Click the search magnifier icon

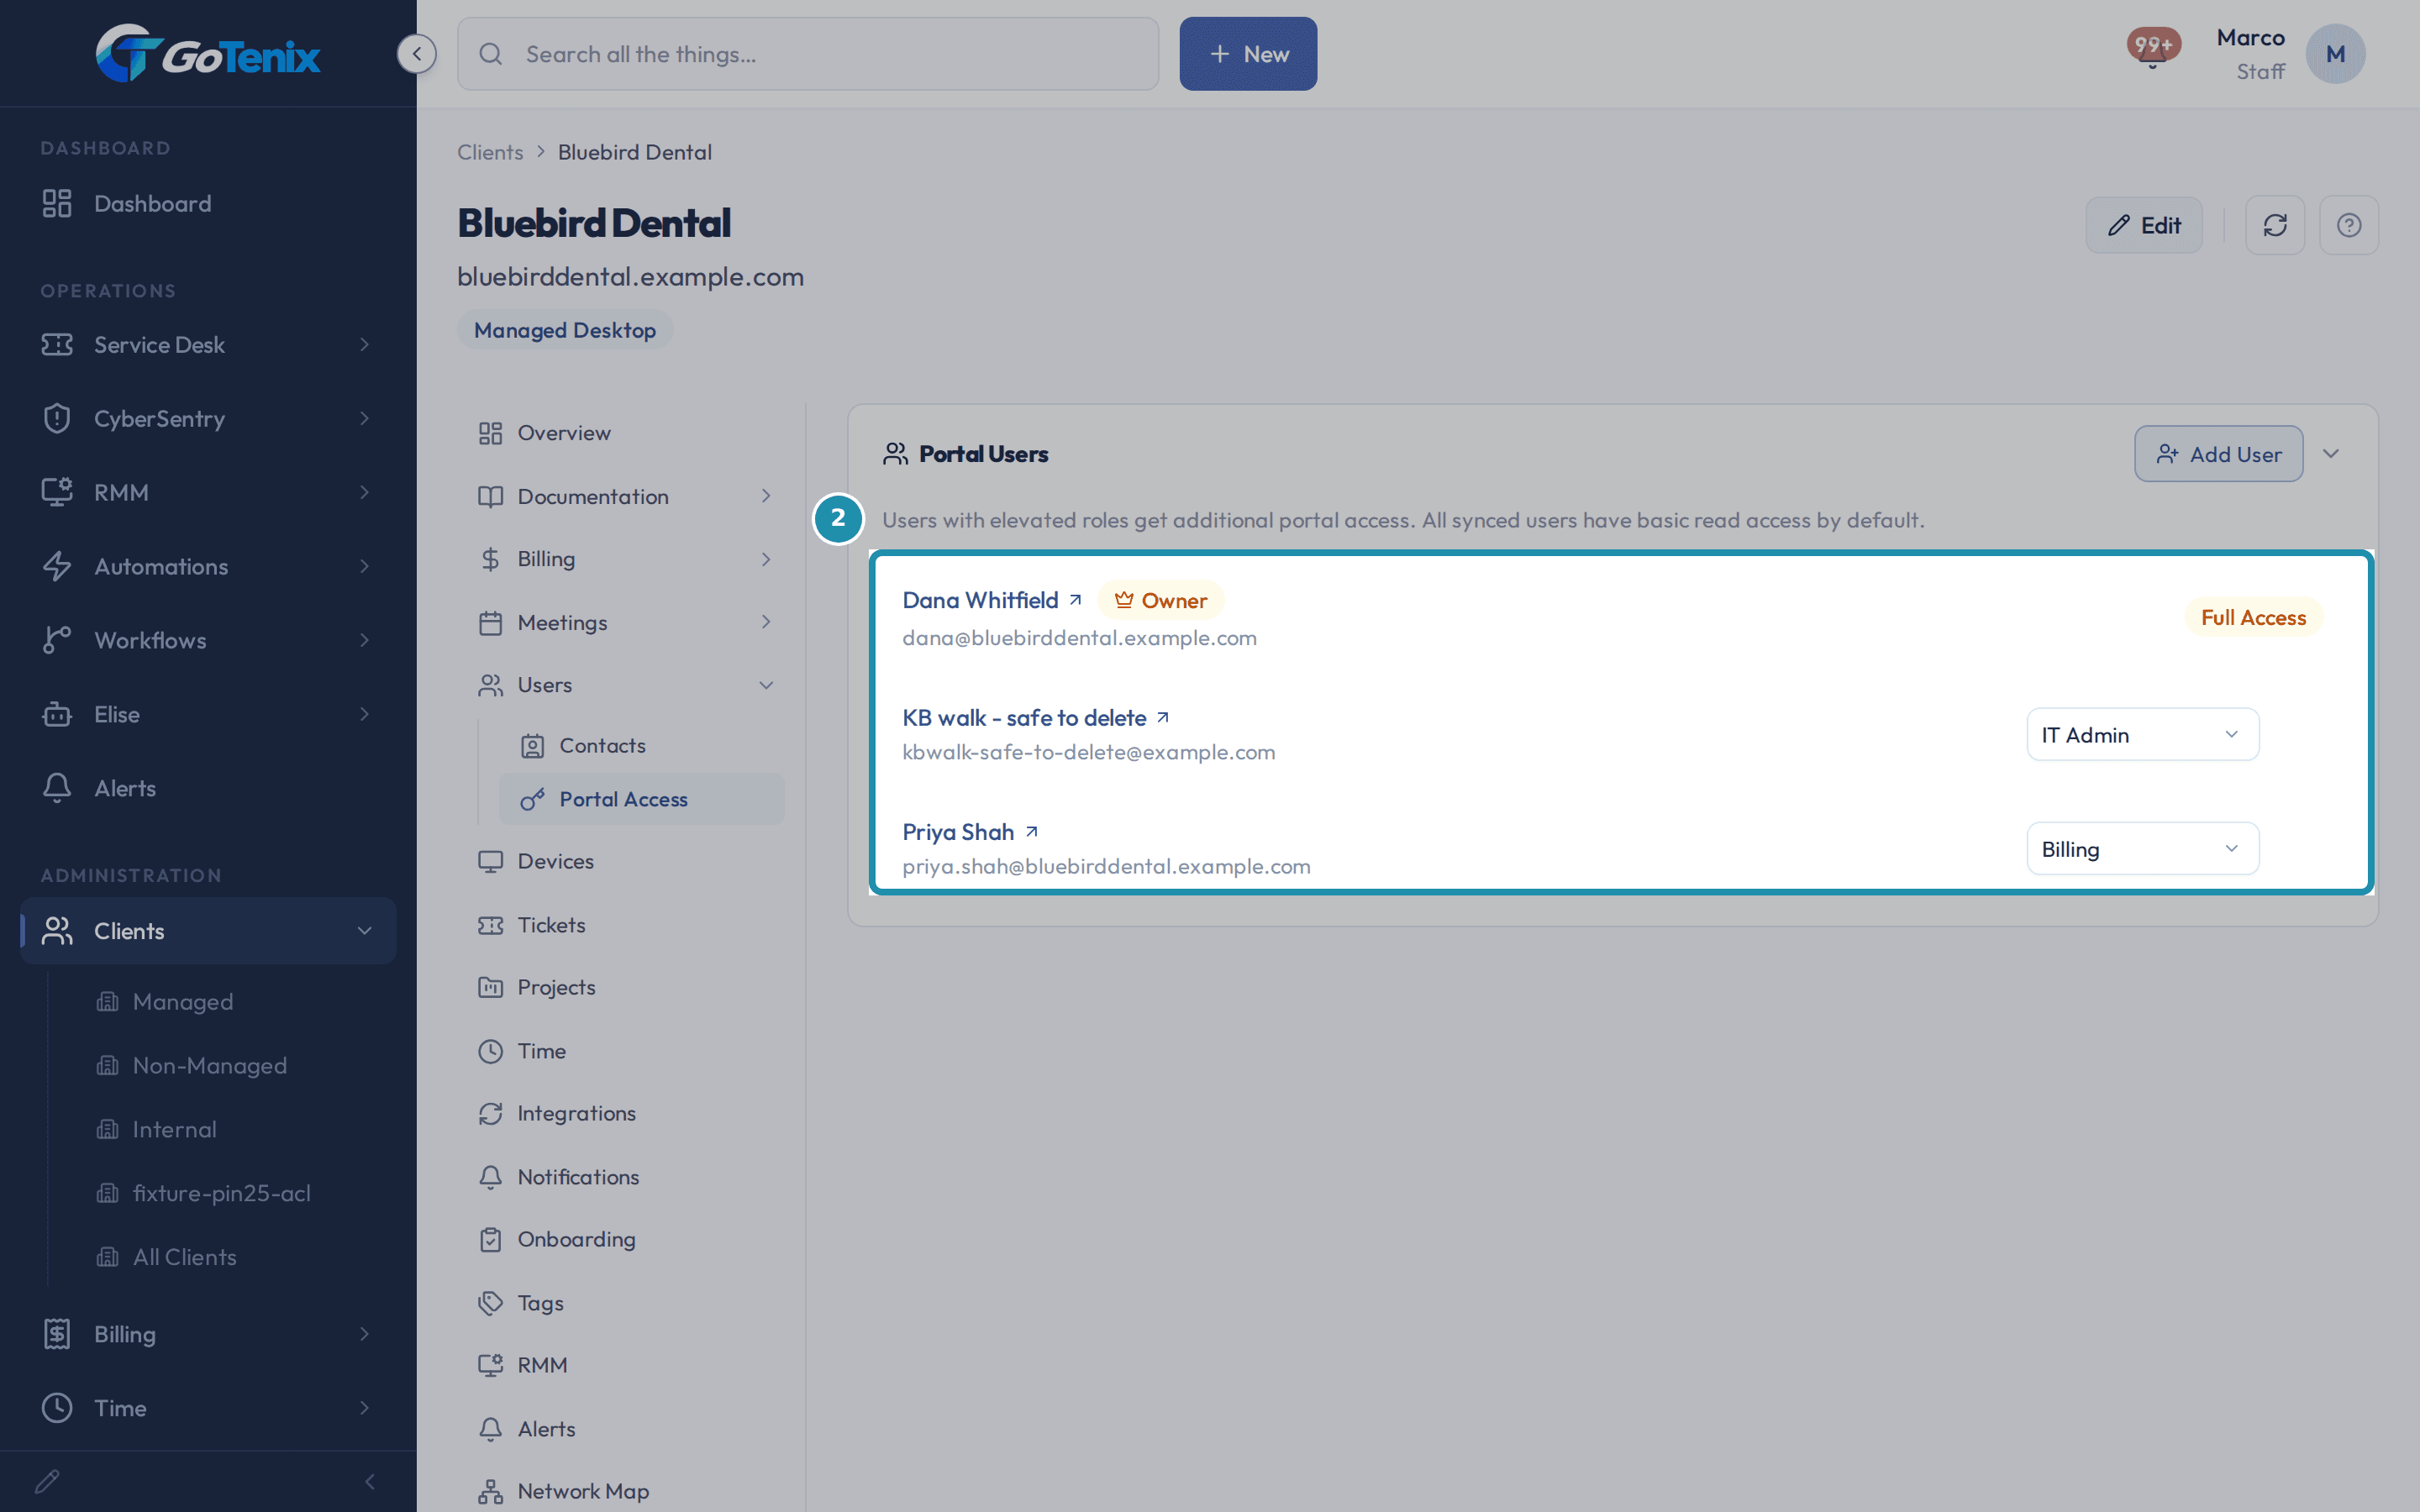(490, 54)
